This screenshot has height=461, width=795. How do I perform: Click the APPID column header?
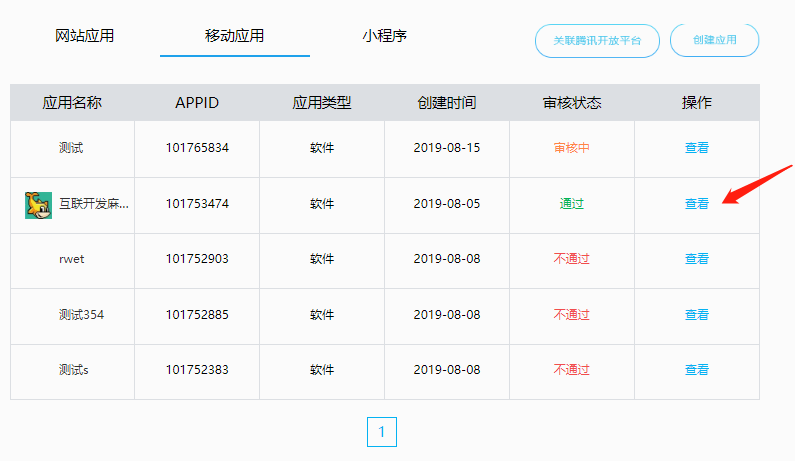[x=197, y=102]
